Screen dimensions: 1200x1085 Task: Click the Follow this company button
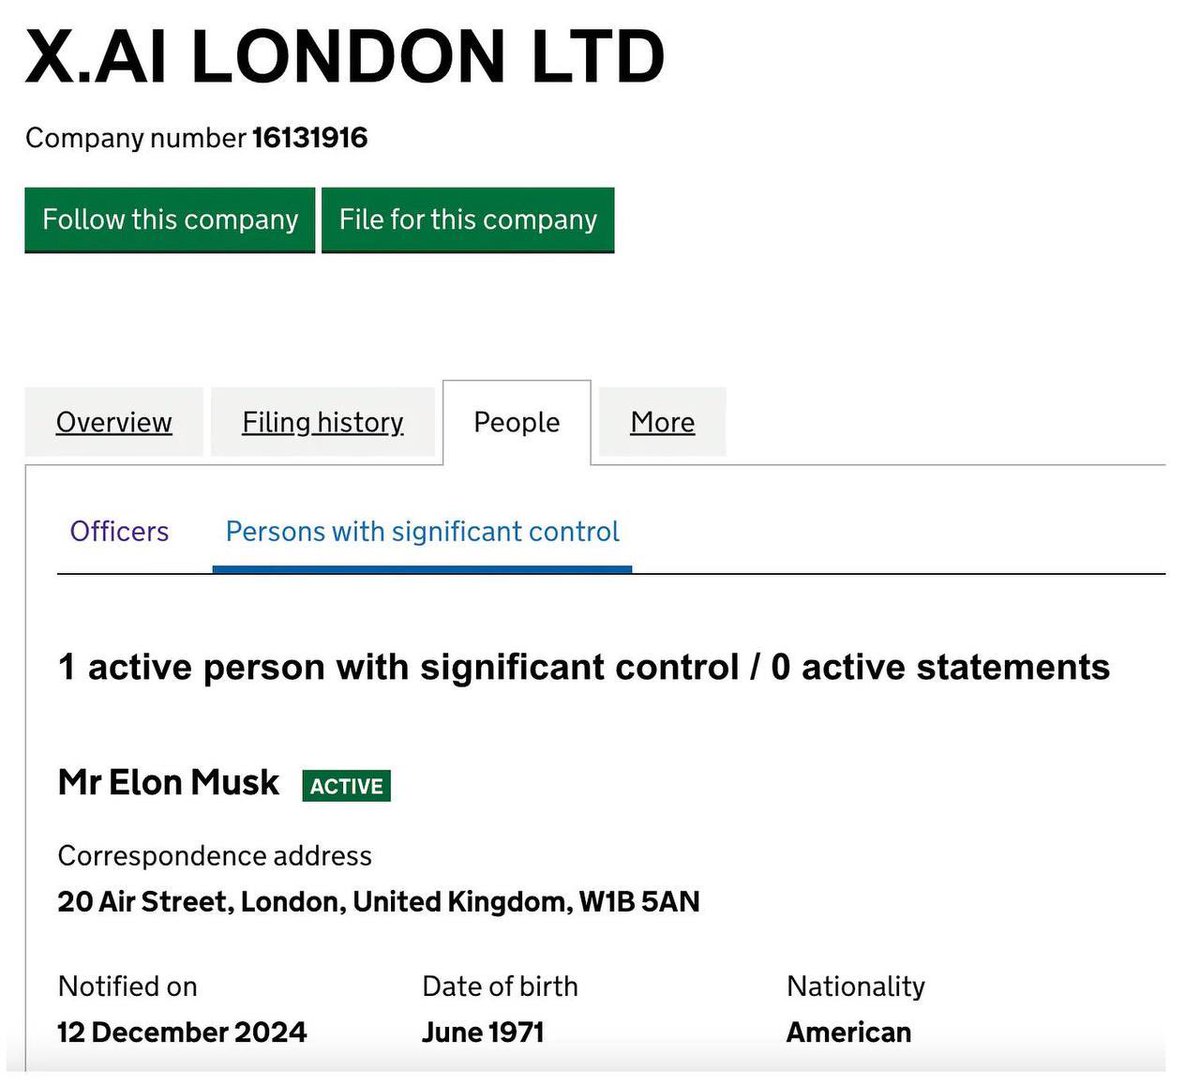tap(170, 220)
